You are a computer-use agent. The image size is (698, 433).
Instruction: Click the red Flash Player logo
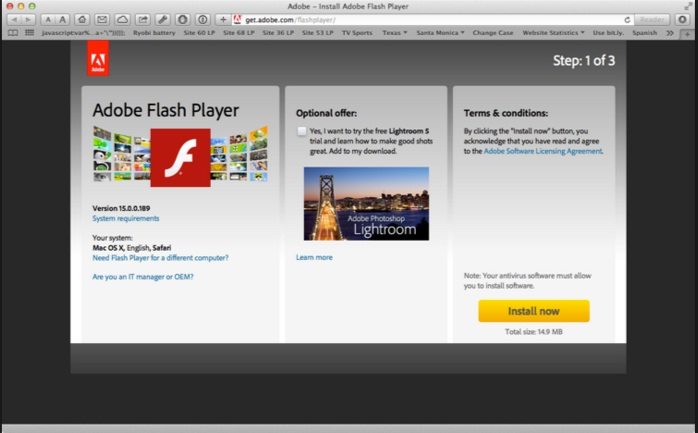[180, 158]
